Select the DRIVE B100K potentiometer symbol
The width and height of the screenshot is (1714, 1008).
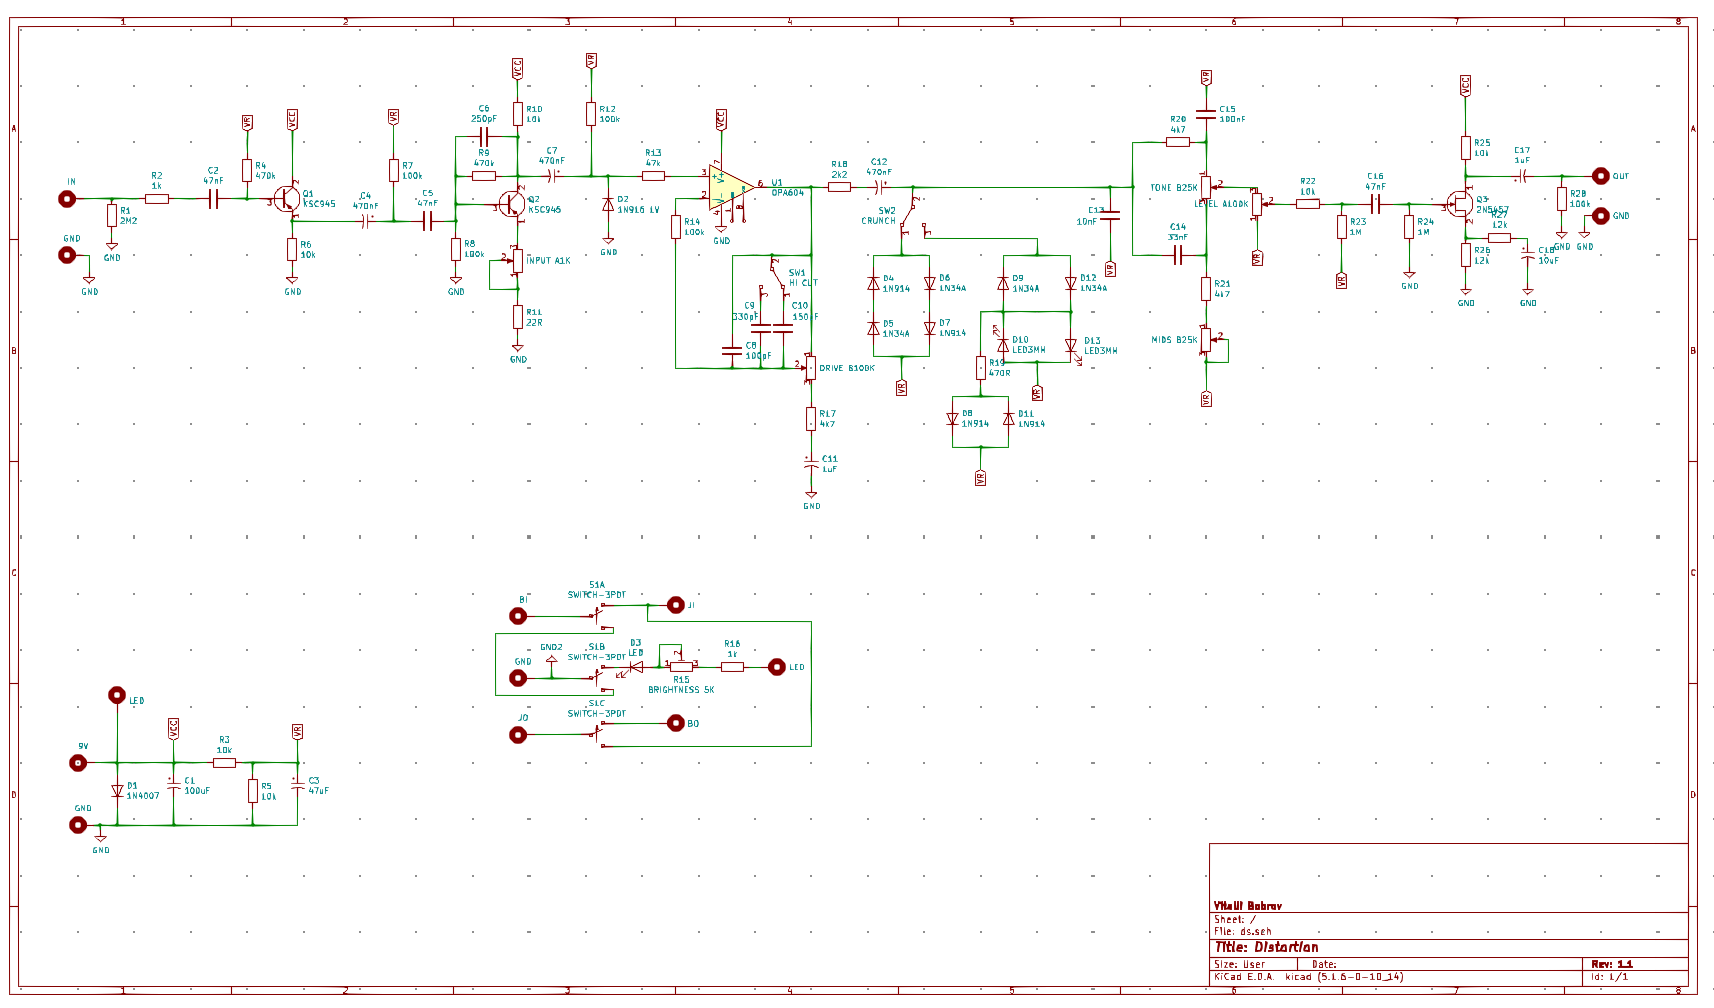pos(809,367)
